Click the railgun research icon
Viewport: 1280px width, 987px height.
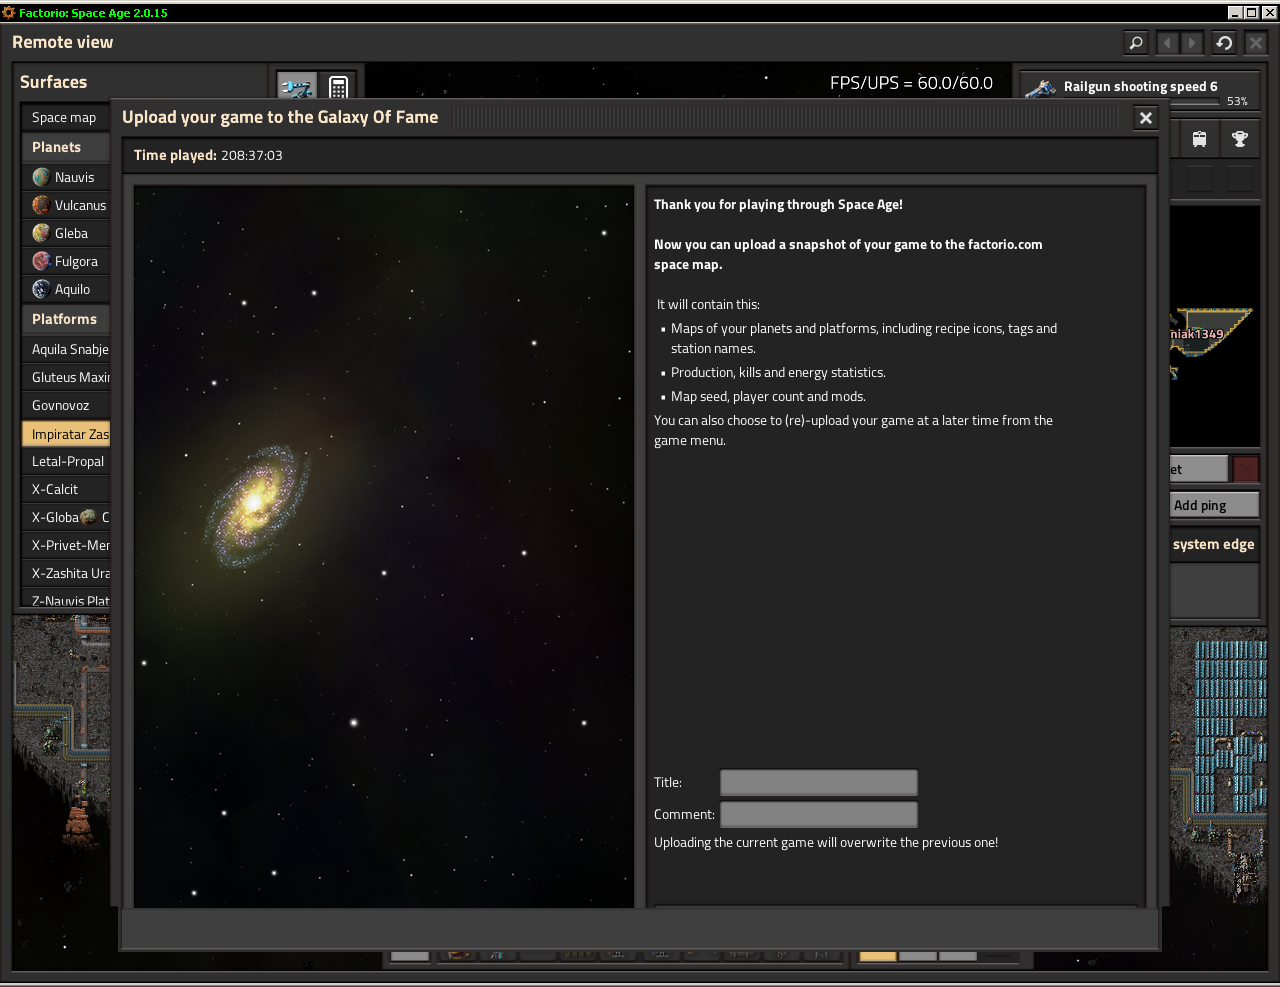click(1040, 88)
